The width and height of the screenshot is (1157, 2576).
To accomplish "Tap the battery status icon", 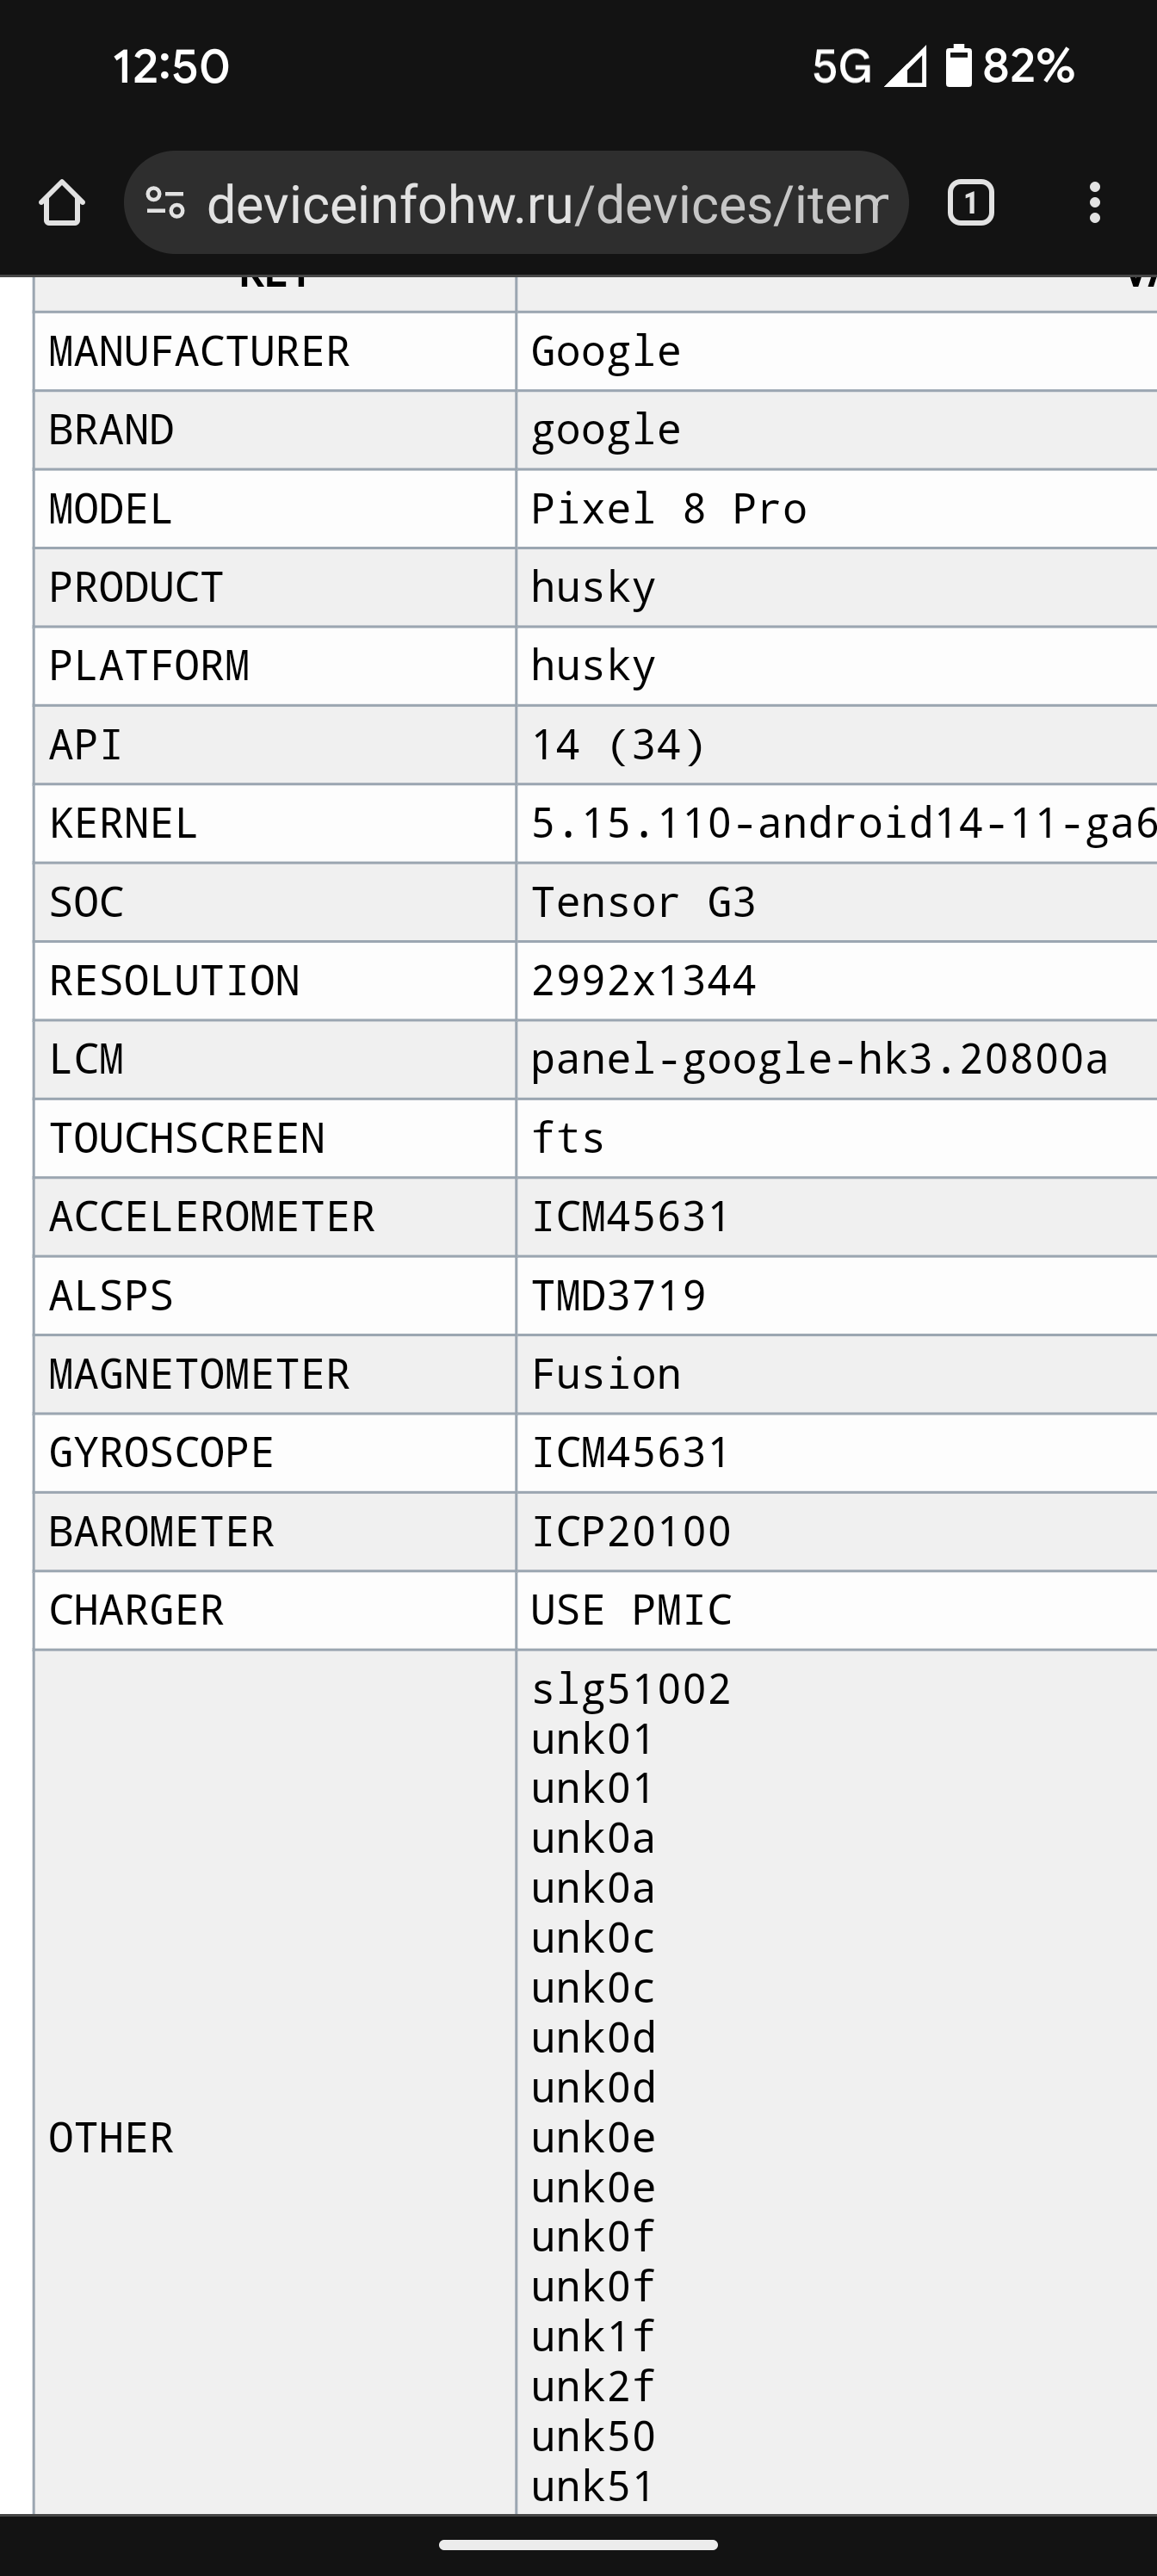I will (958, 66).
